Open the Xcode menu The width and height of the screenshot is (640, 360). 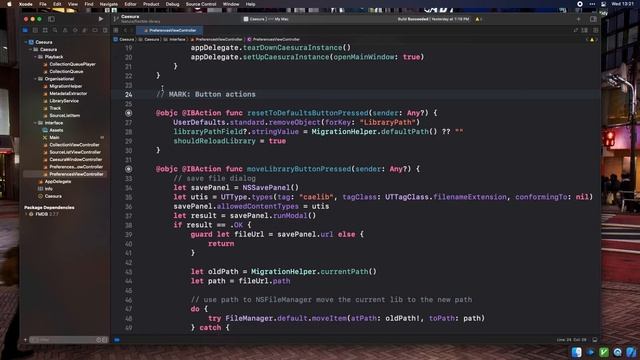pos(26,4)
